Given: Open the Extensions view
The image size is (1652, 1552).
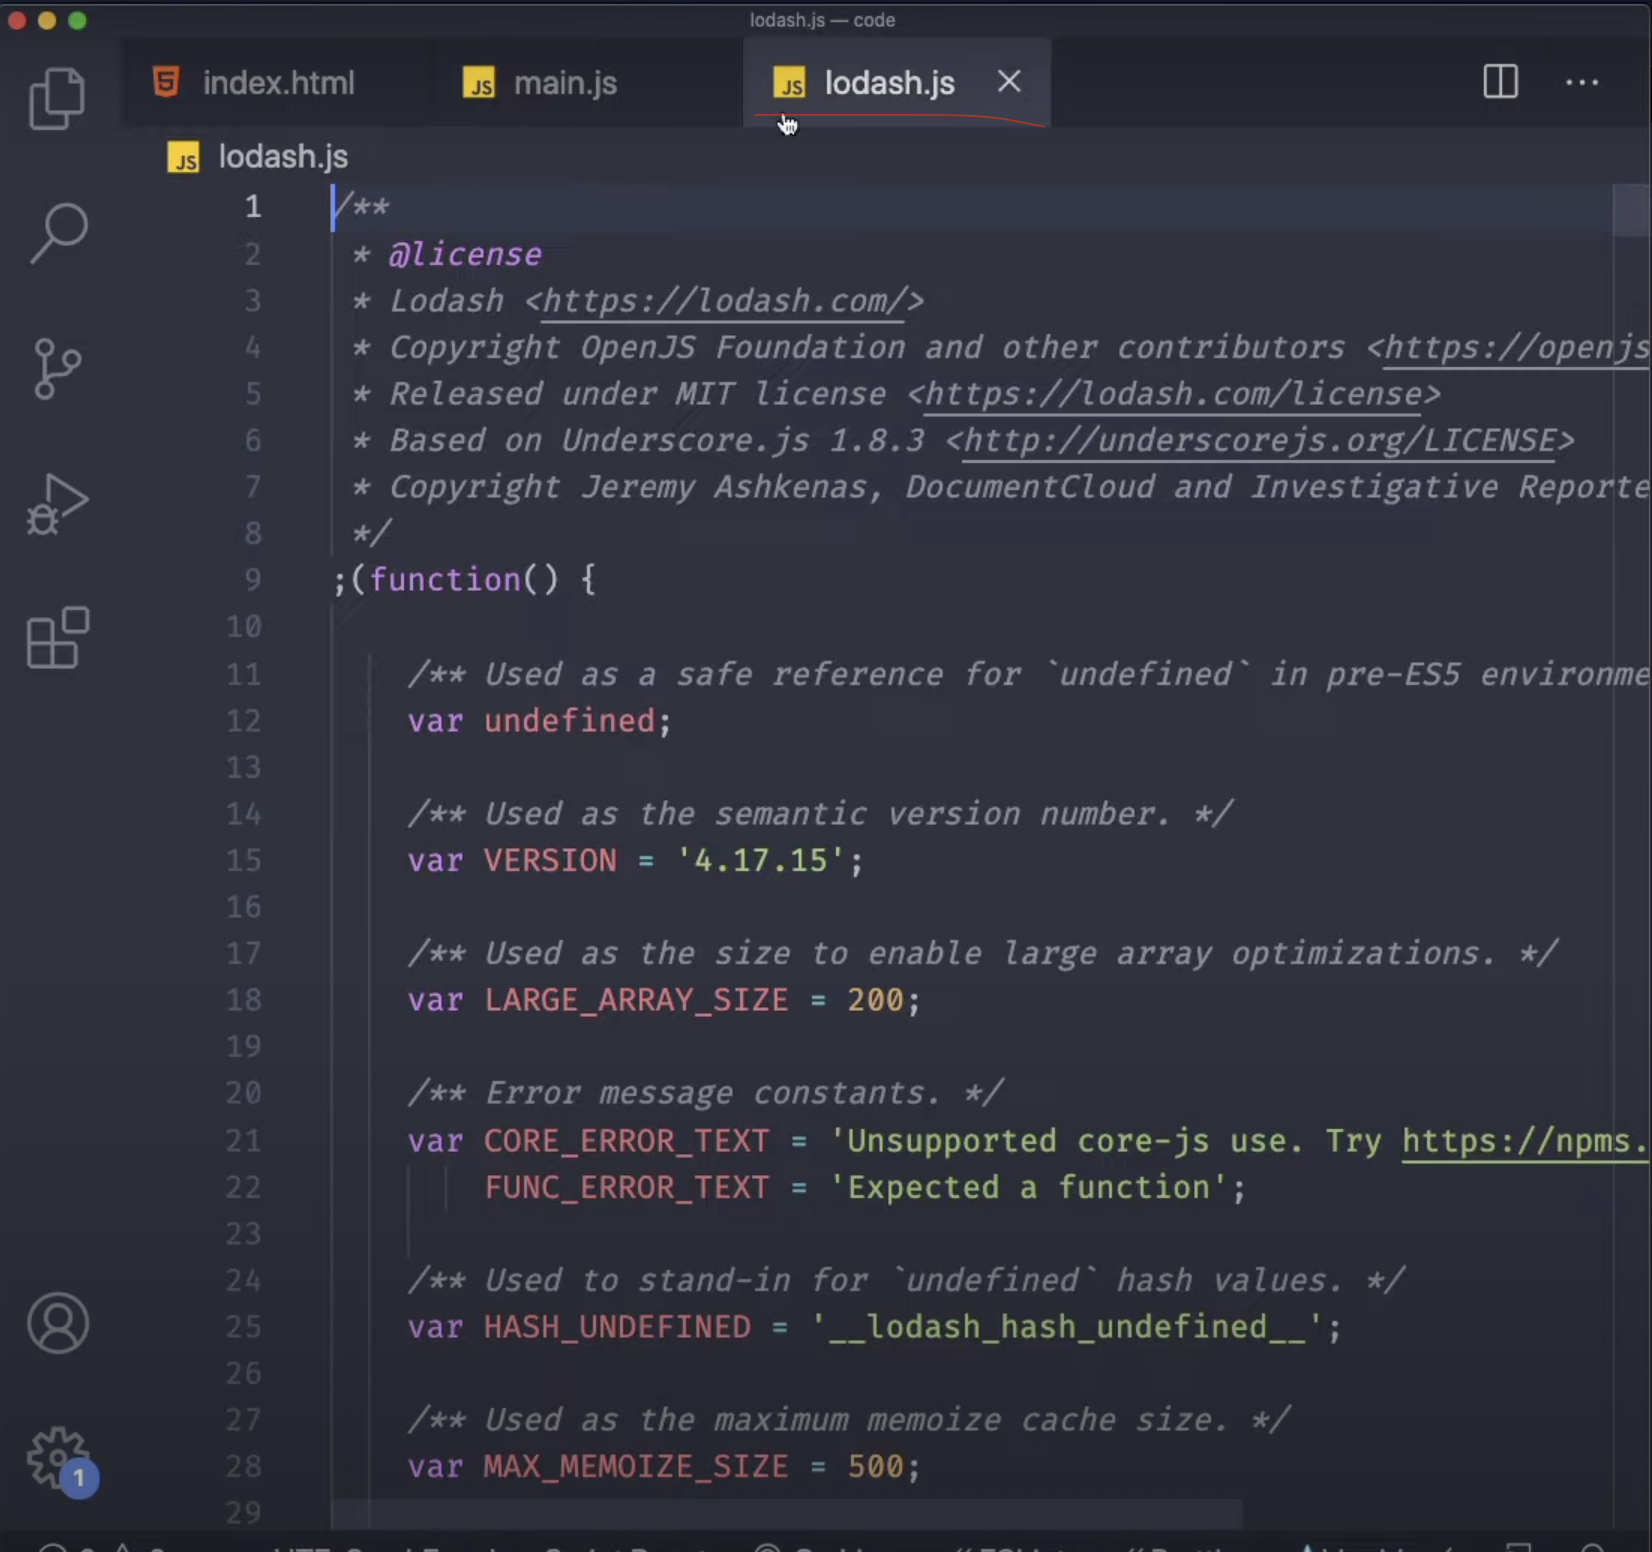Looking at the screenshot, I should click(x=58, y=638).
